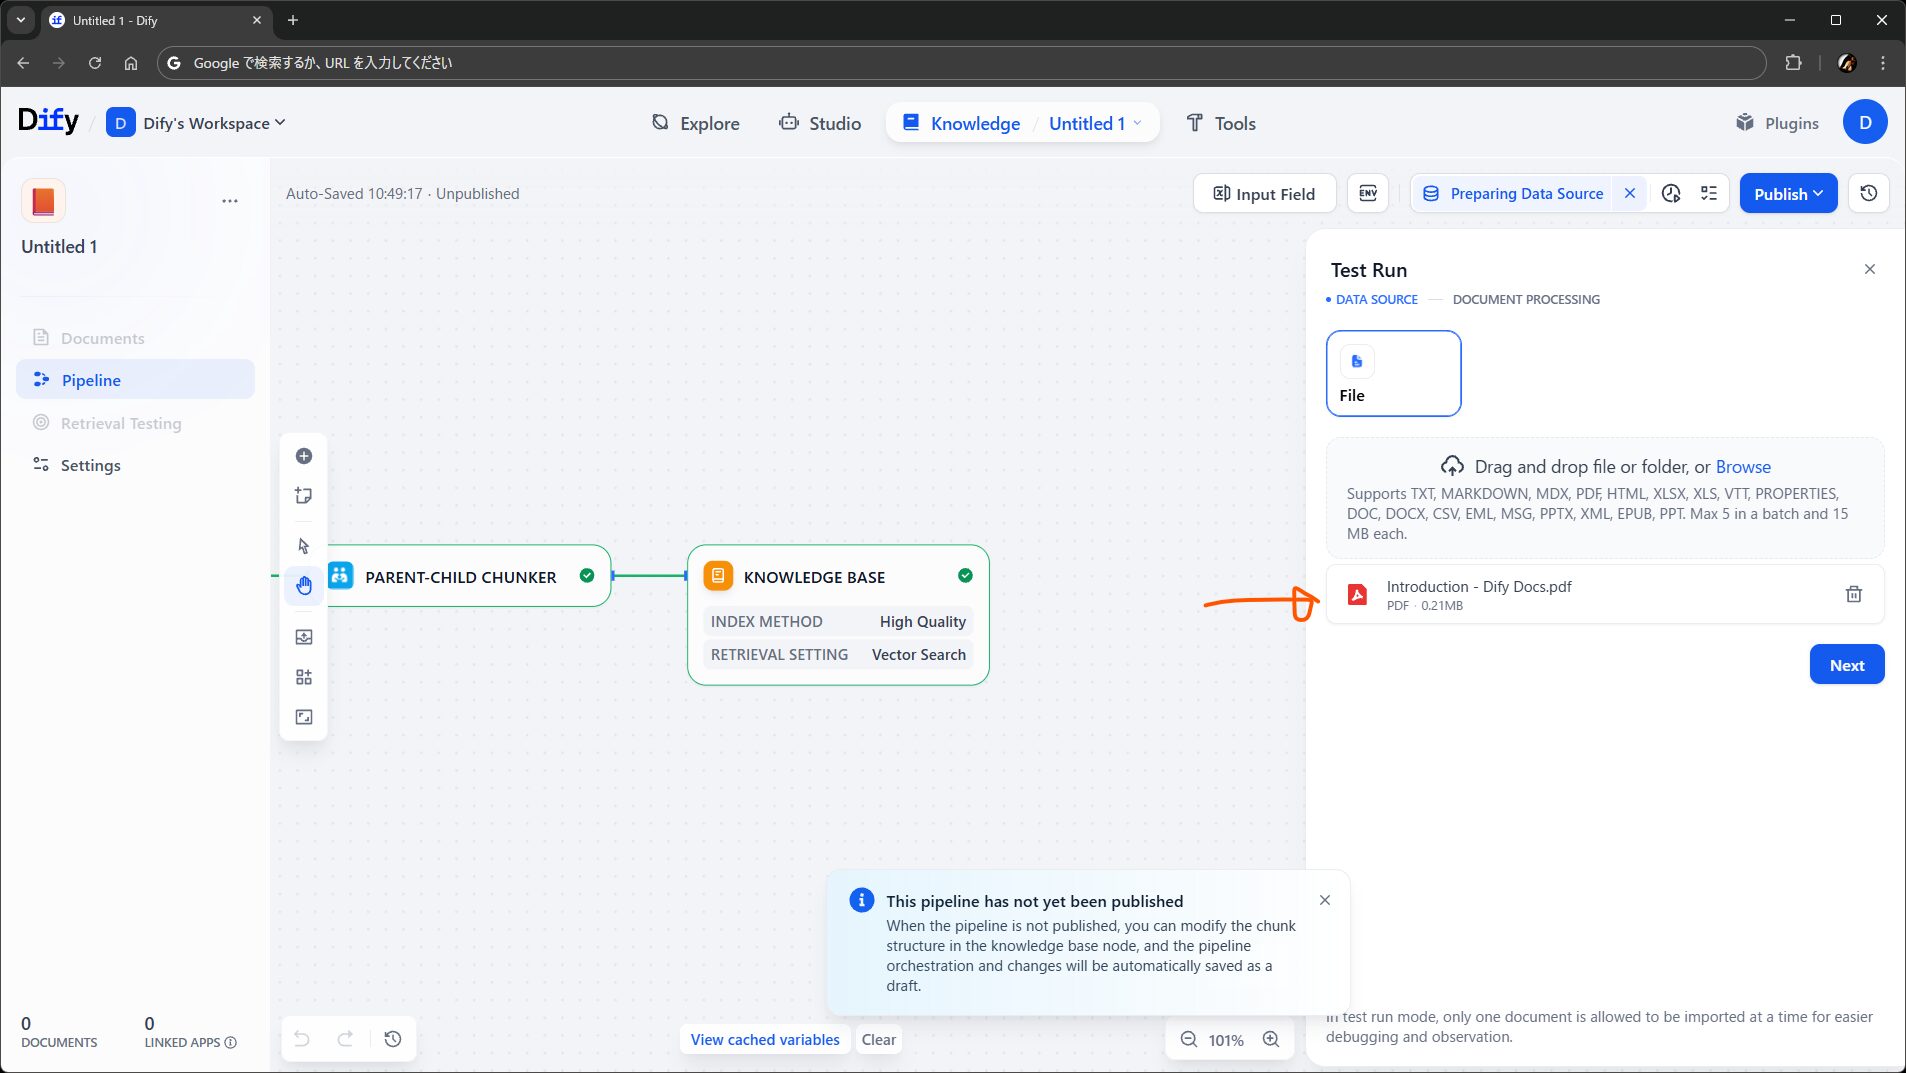Select the File data source card

[1392, 373]
